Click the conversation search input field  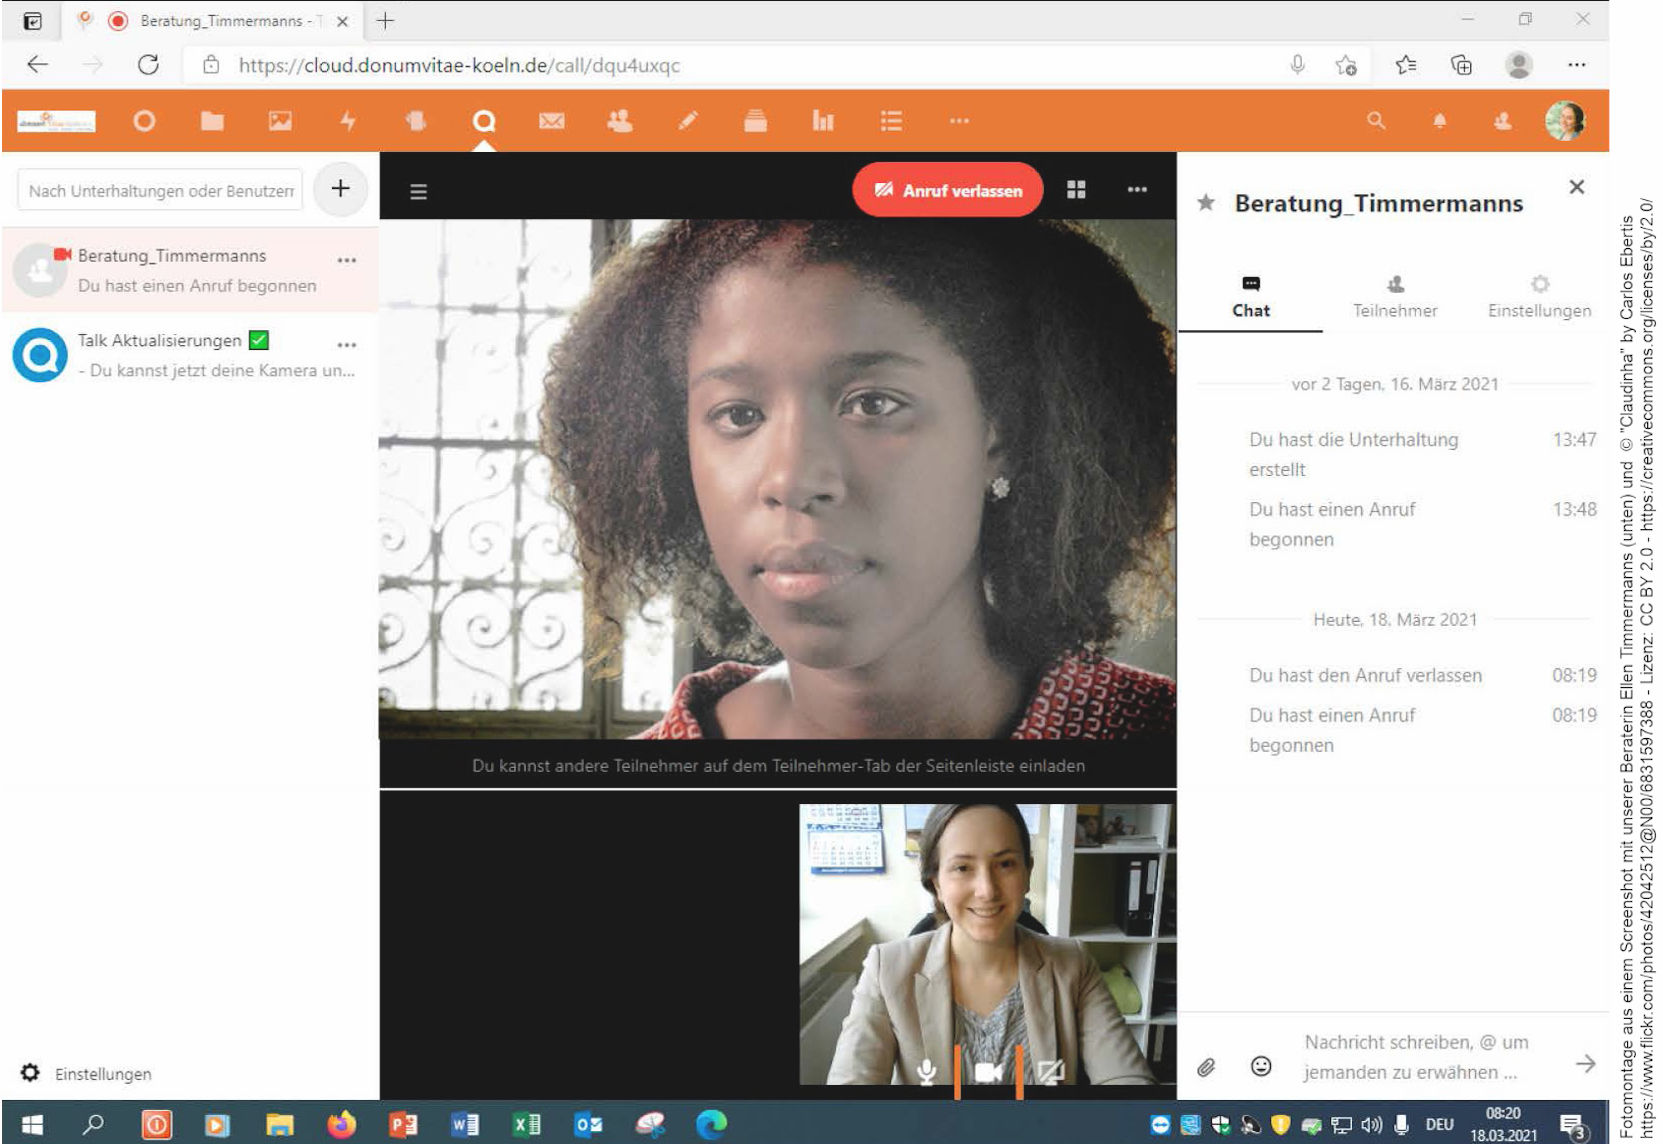tap(160, 190)
